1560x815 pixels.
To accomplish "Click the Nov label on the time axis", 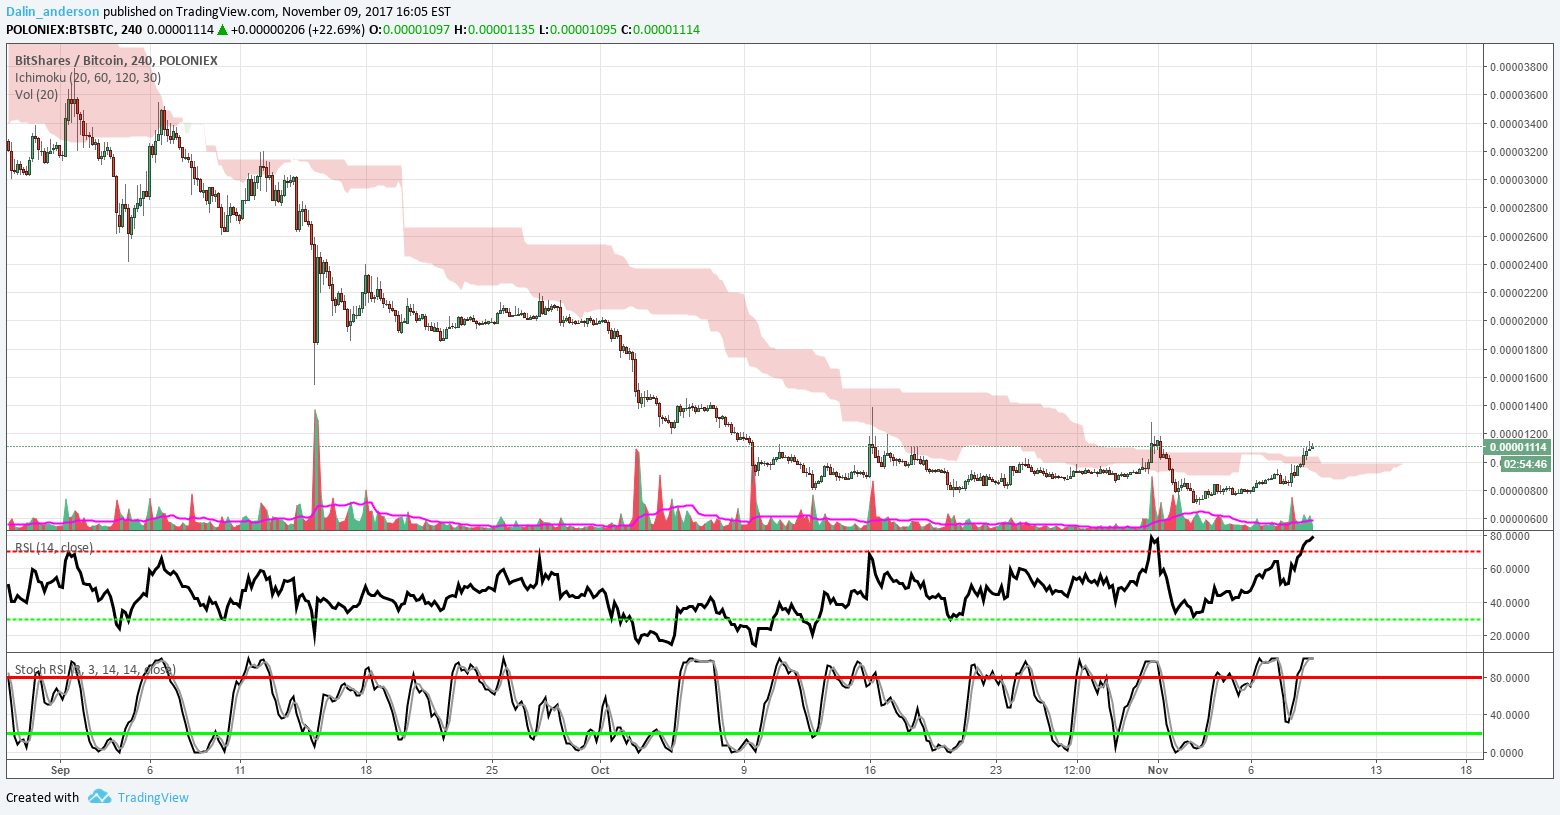I will coord(1158,770).
